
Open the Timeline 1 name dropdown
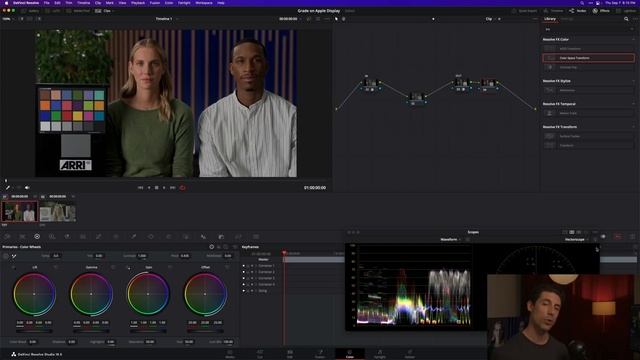pos(166,19)
